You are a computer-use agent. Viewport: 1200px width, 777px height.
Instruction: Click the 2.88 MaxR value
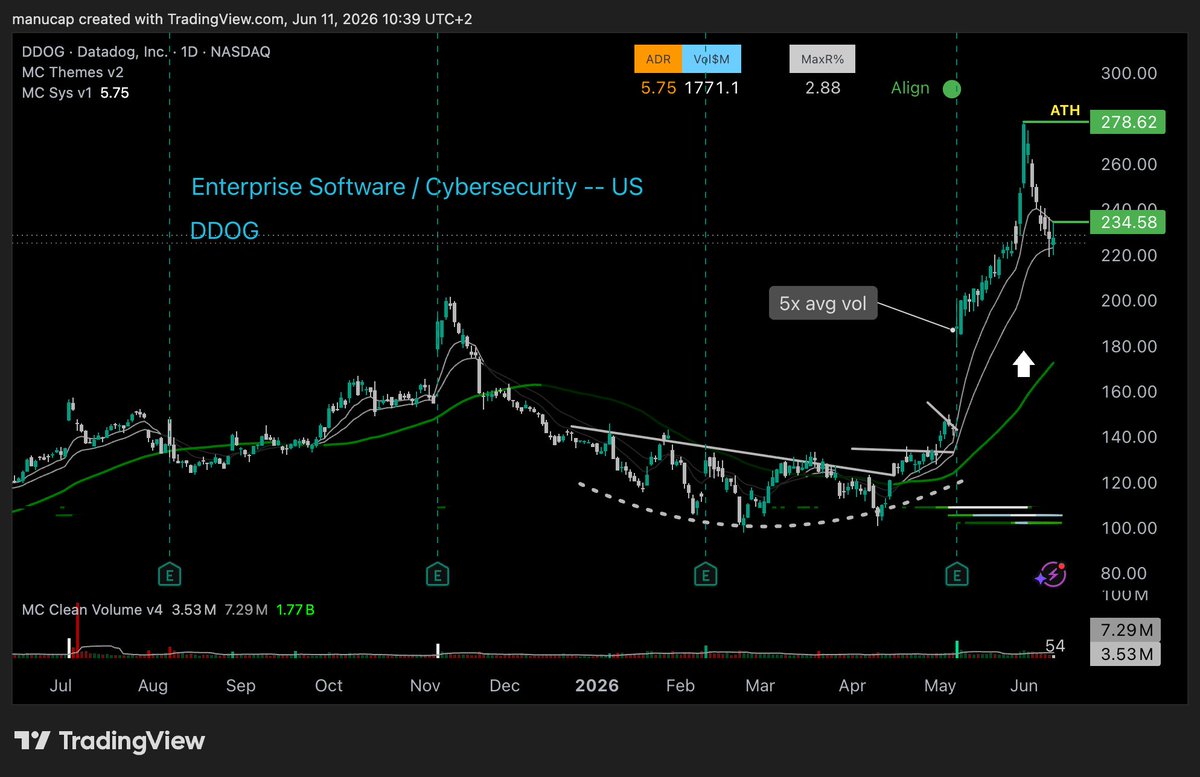(822, 88)
